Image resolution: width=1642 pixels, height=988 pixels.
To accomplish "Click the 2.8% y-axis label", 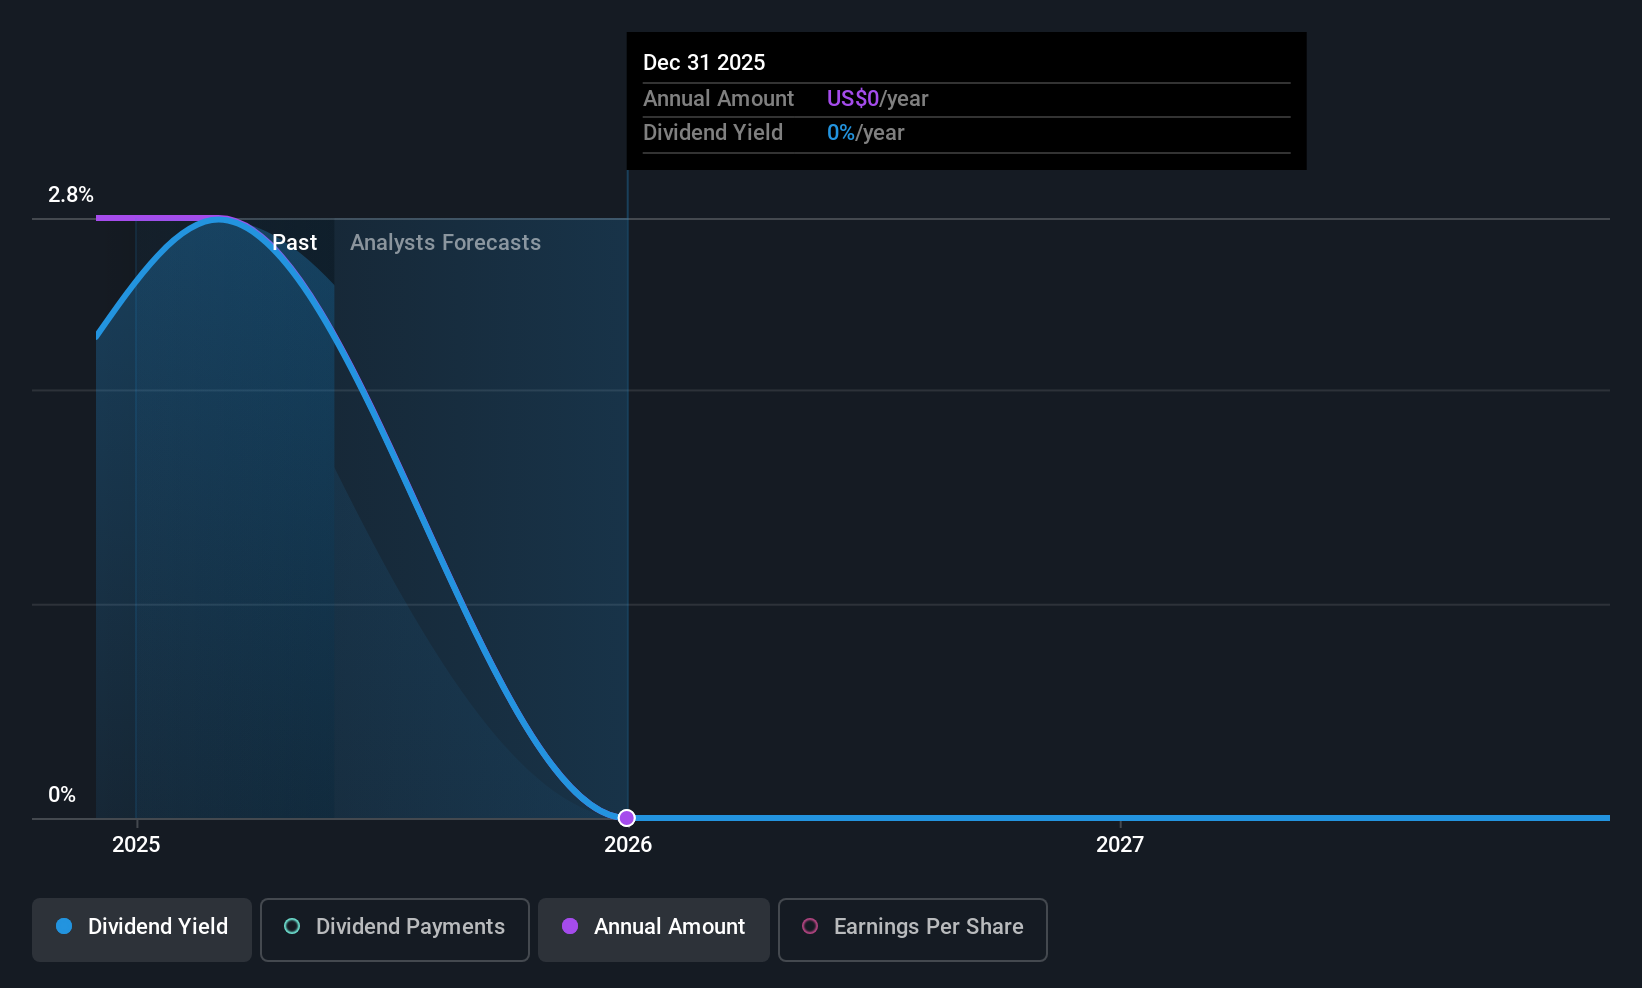I will pyautogui.click(x=71, y=194).
